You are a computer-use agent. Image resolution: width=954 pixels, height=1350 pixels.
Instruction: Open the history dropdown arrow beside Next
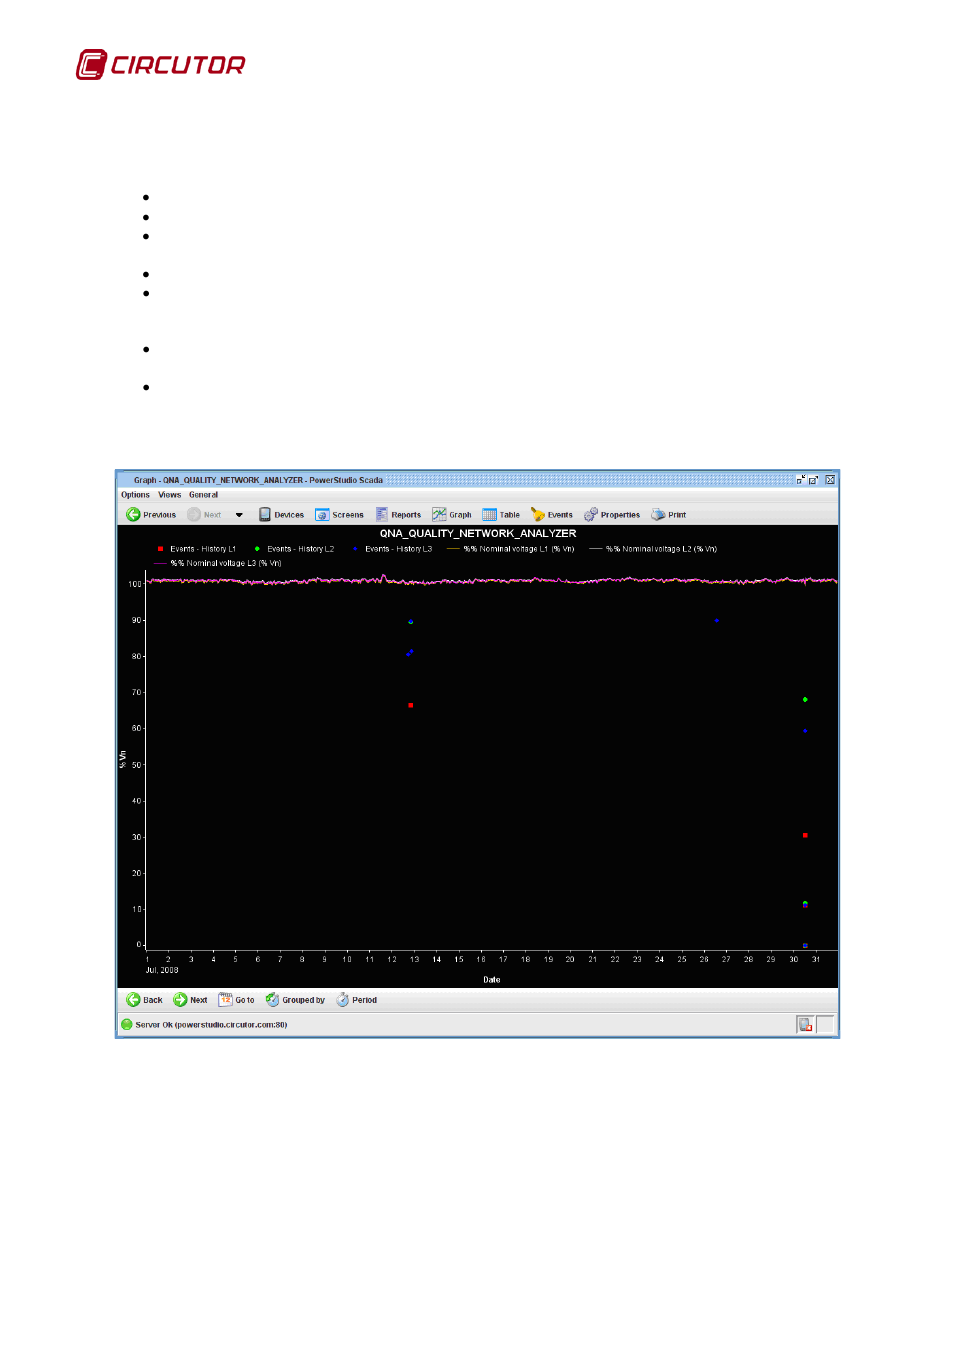pos(239,515)
